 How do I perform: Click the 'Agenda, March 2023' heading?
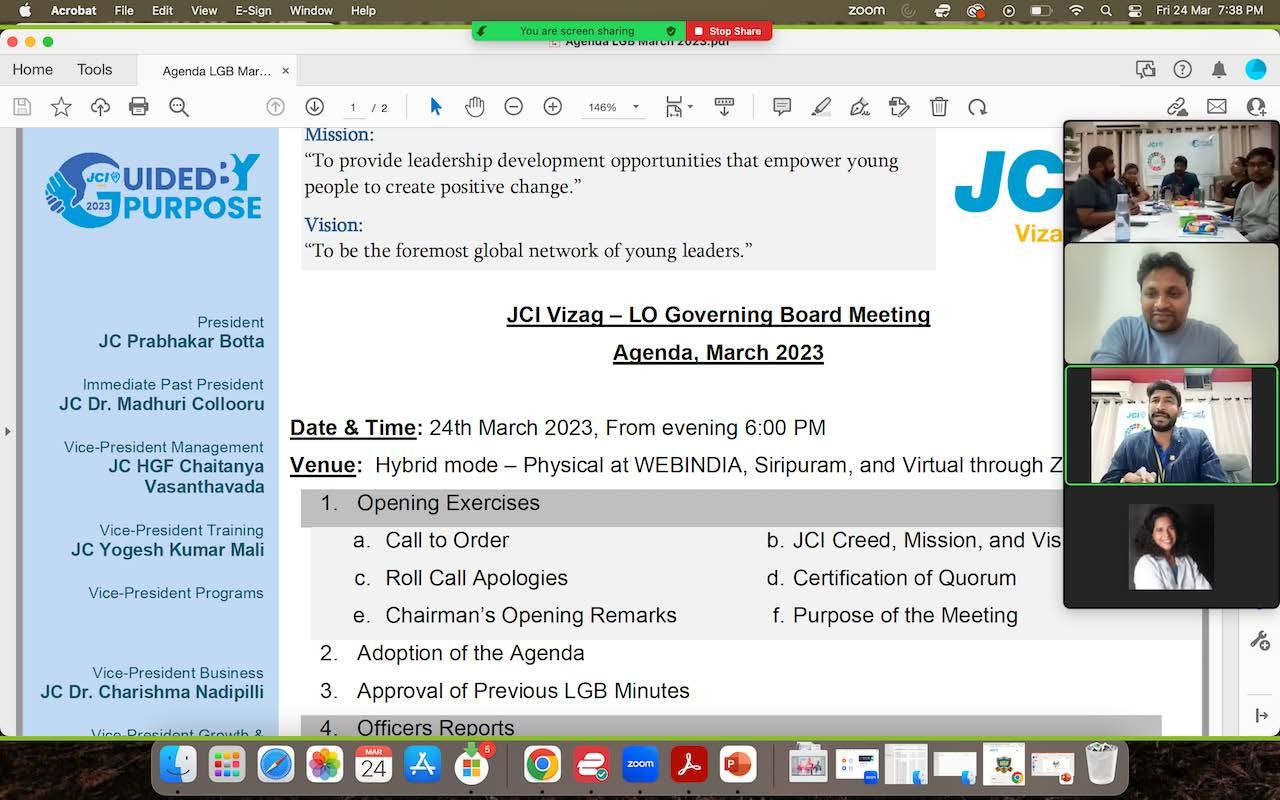pyautogui.click(x=718, y=353)
